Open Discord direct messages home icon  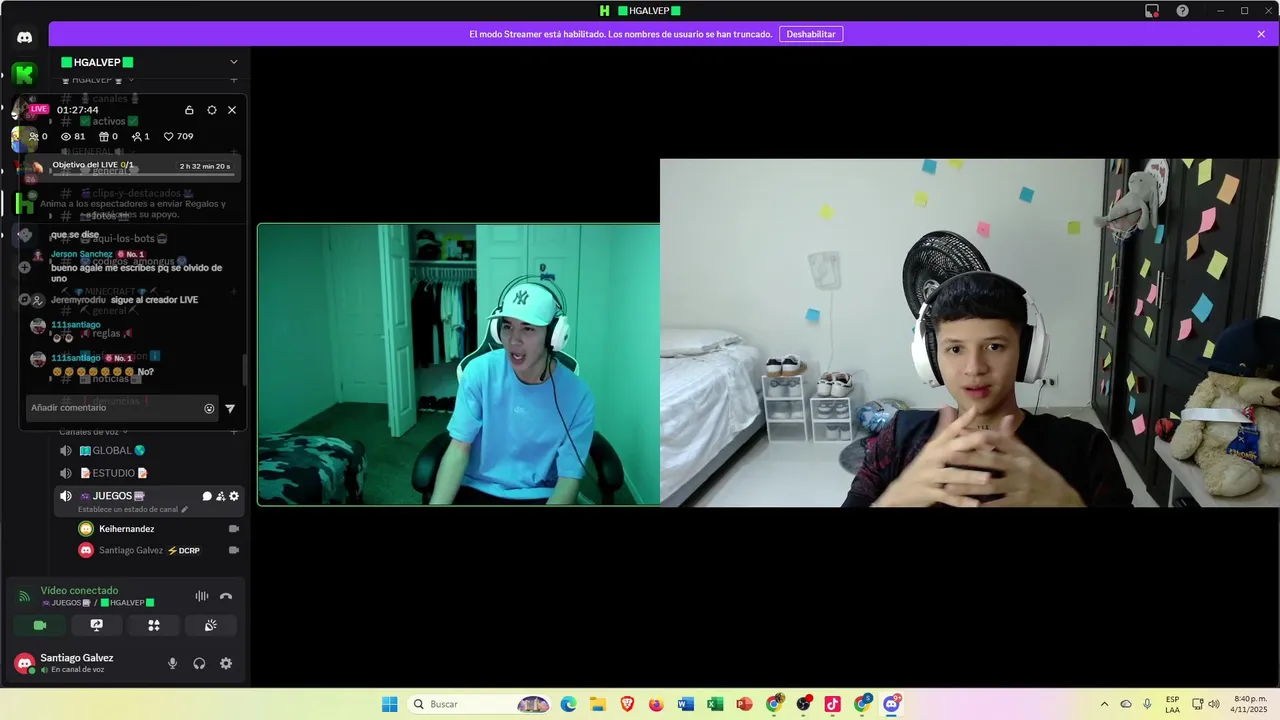tap(24, 37)
